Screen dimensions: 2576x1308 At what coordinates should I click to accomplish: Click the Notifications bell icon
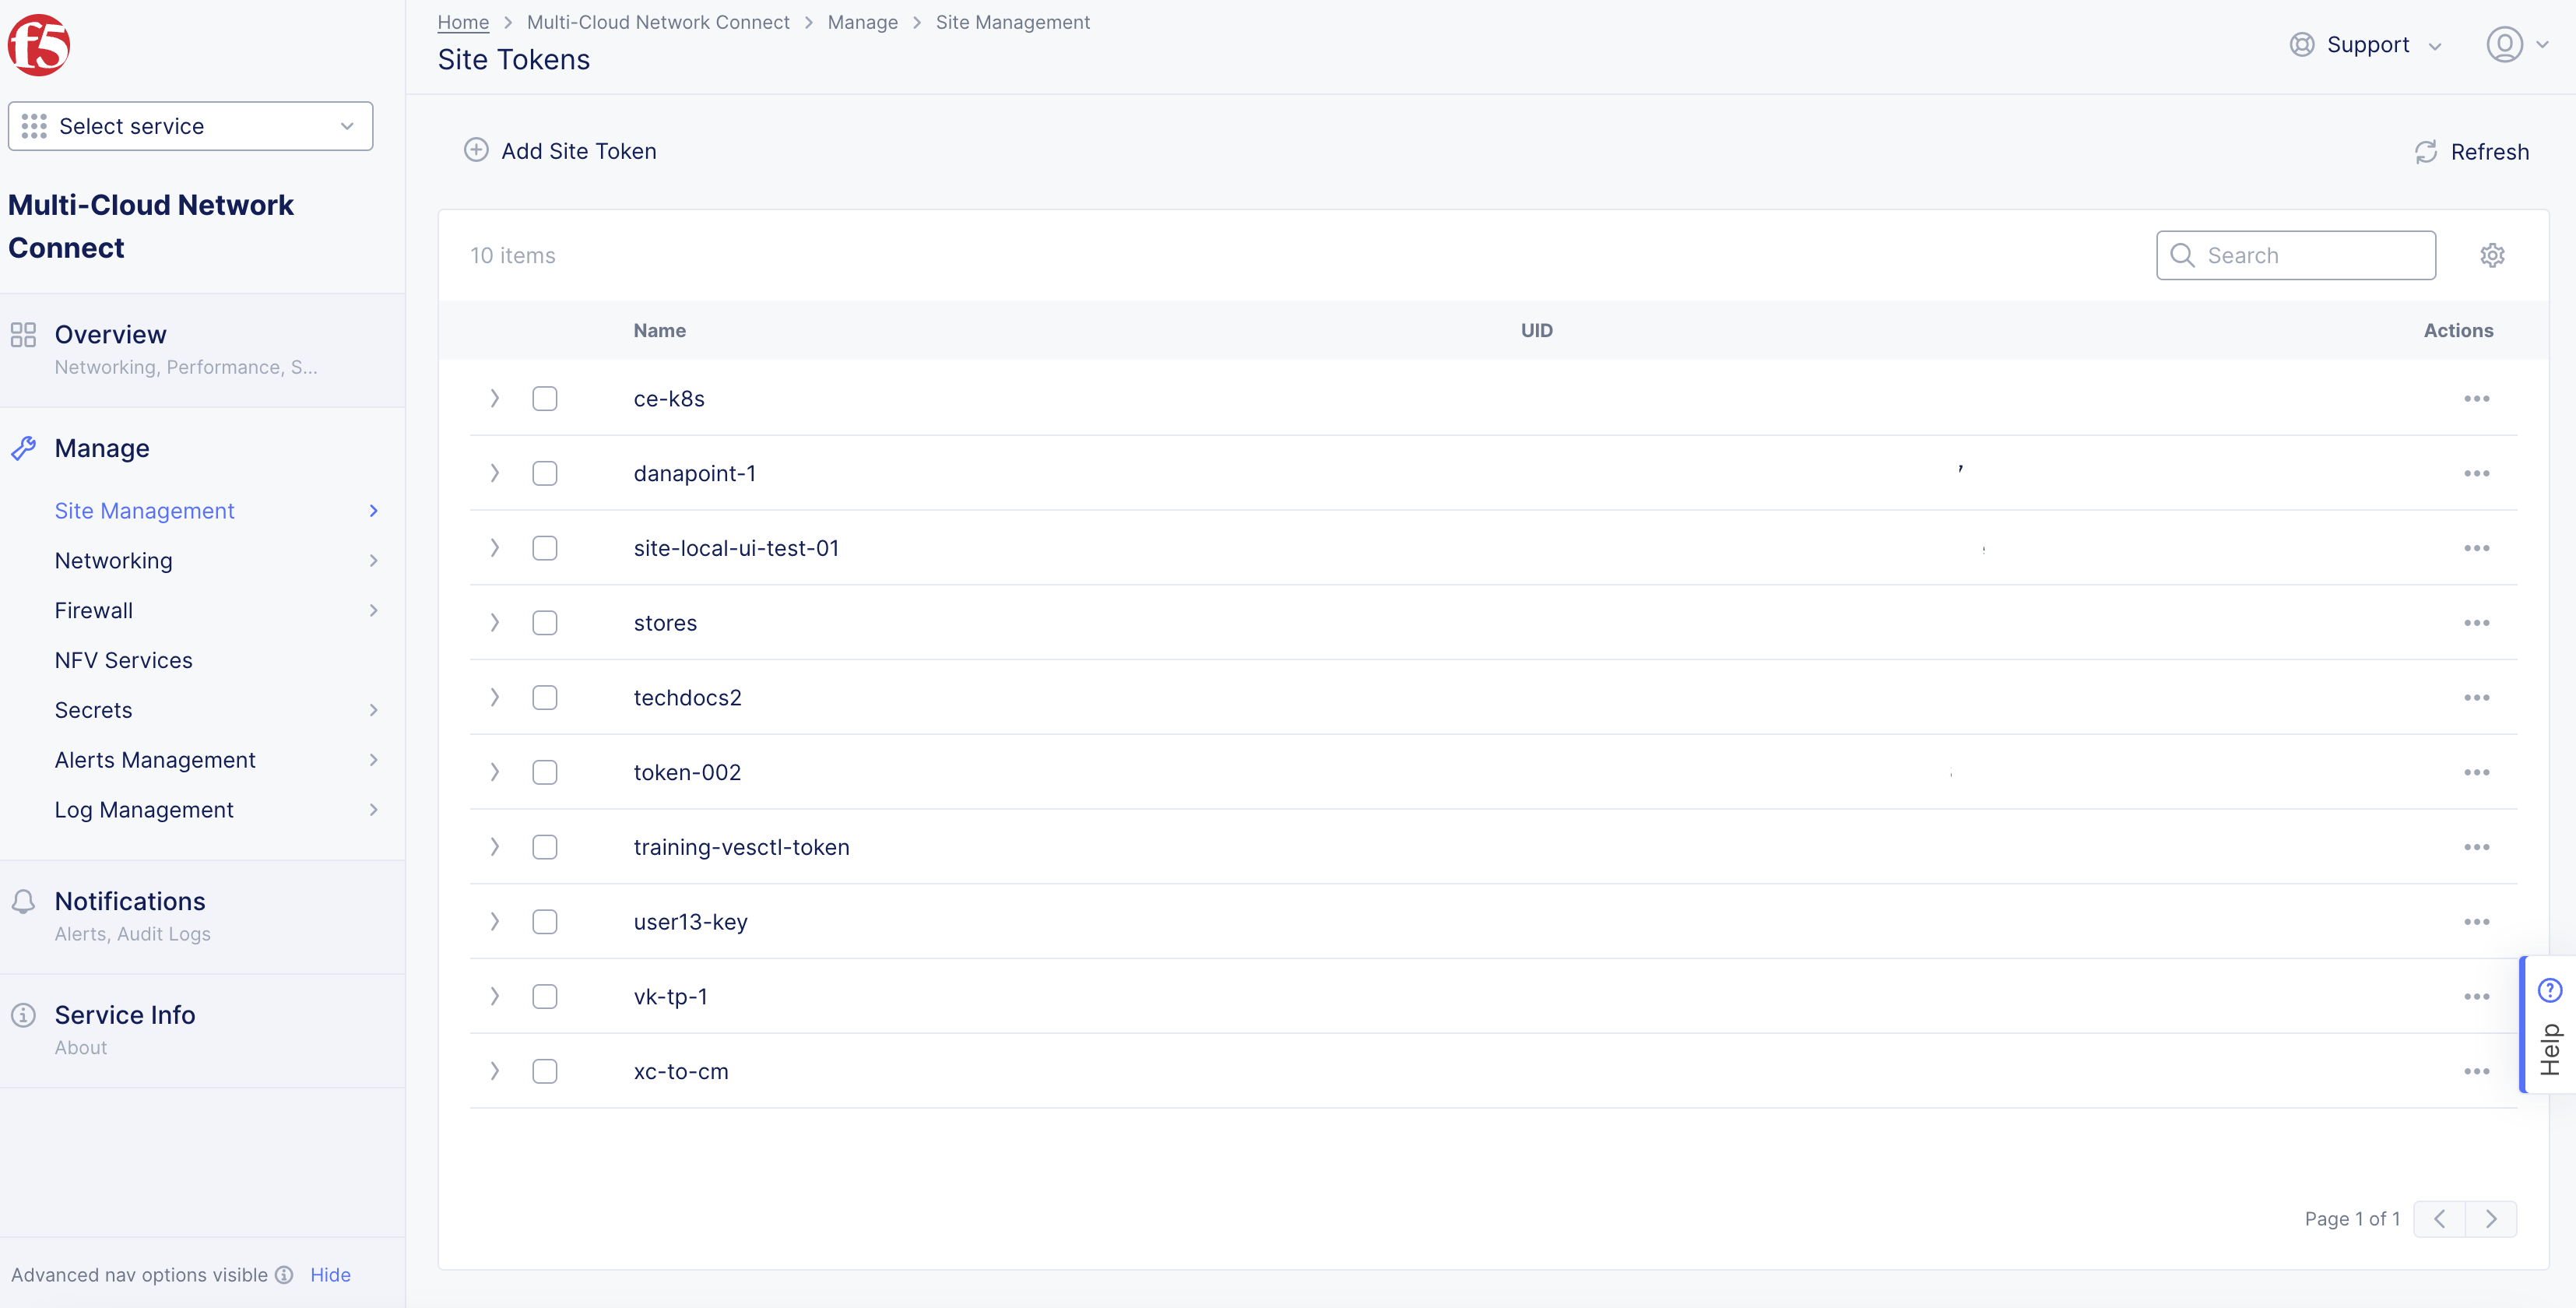tap(24, 900)
